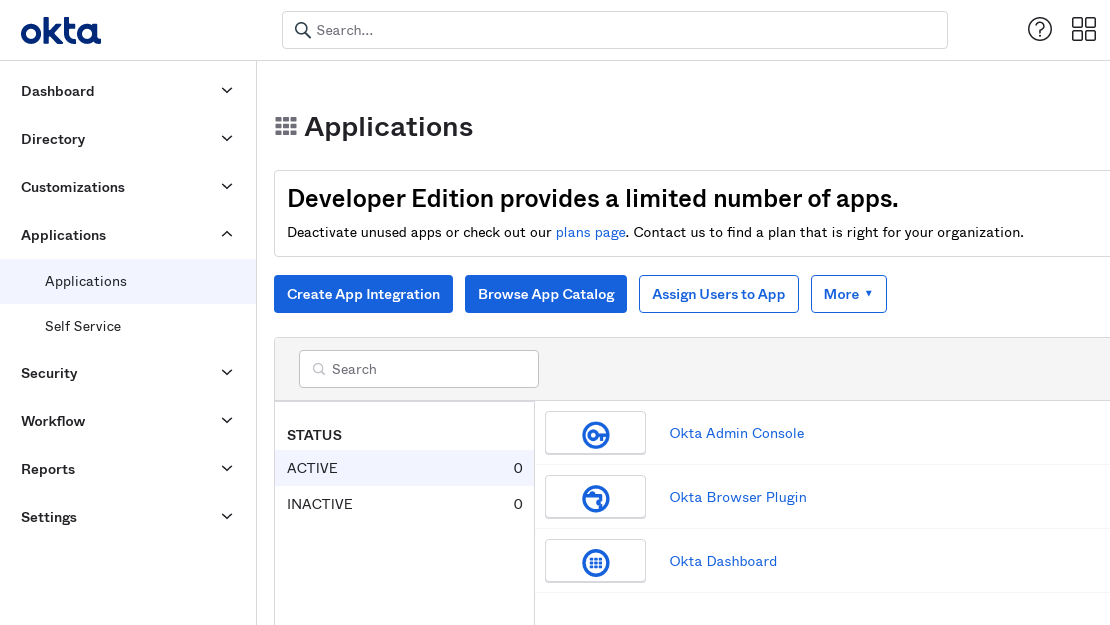Viewport: 1110px width, 625px height.
Task: Expand the Directory sidebar chevron
Action: [227, 139]
